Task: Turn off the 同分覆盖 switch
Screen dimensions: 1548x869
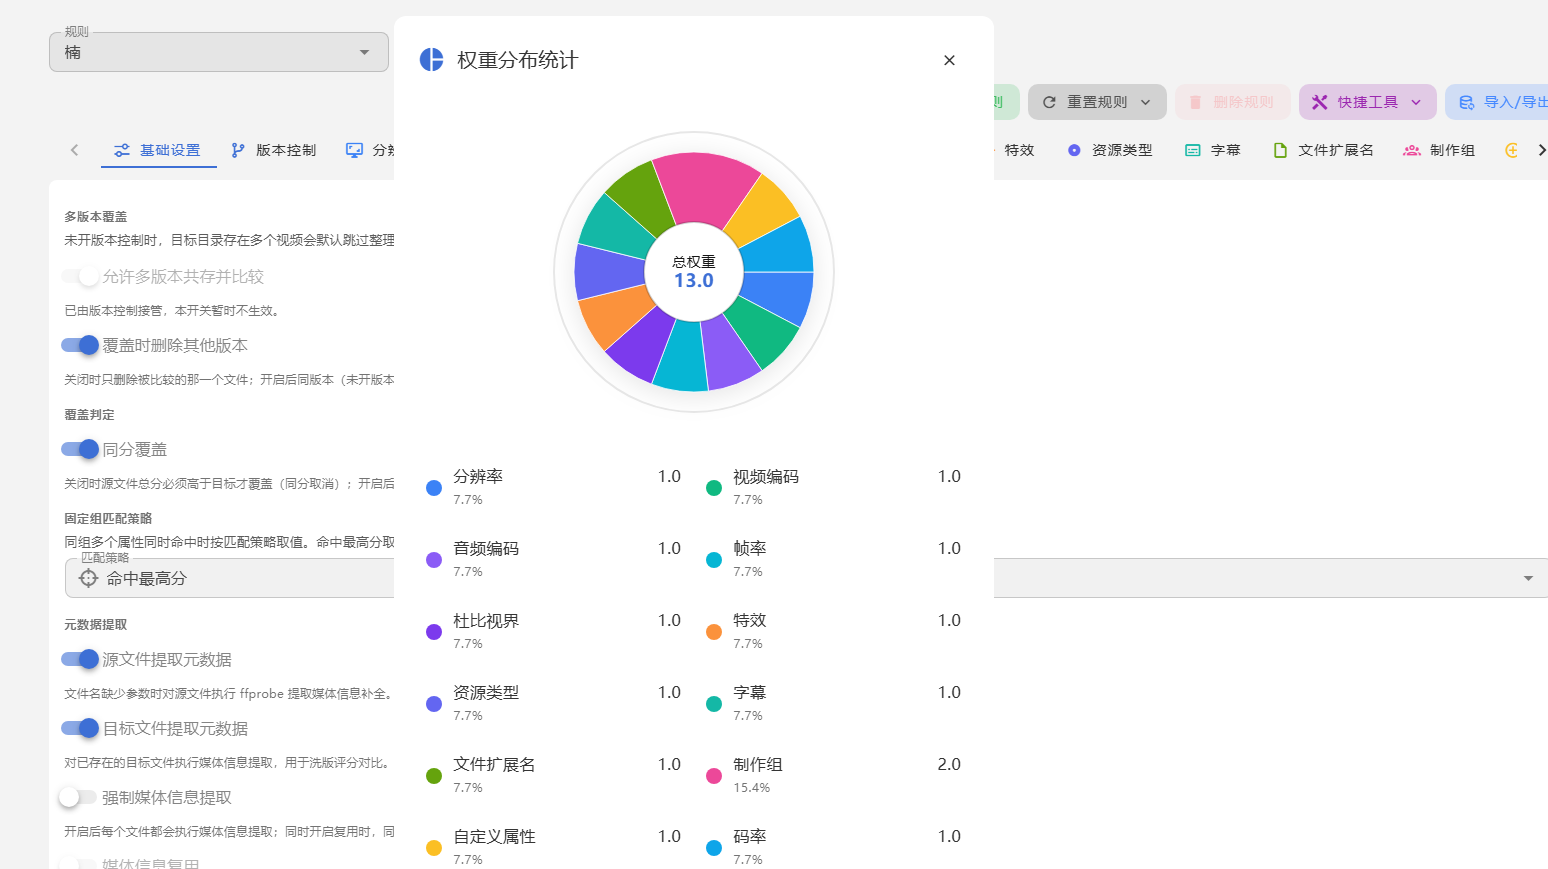Action: pyautogui.click(x=80, y=449)
